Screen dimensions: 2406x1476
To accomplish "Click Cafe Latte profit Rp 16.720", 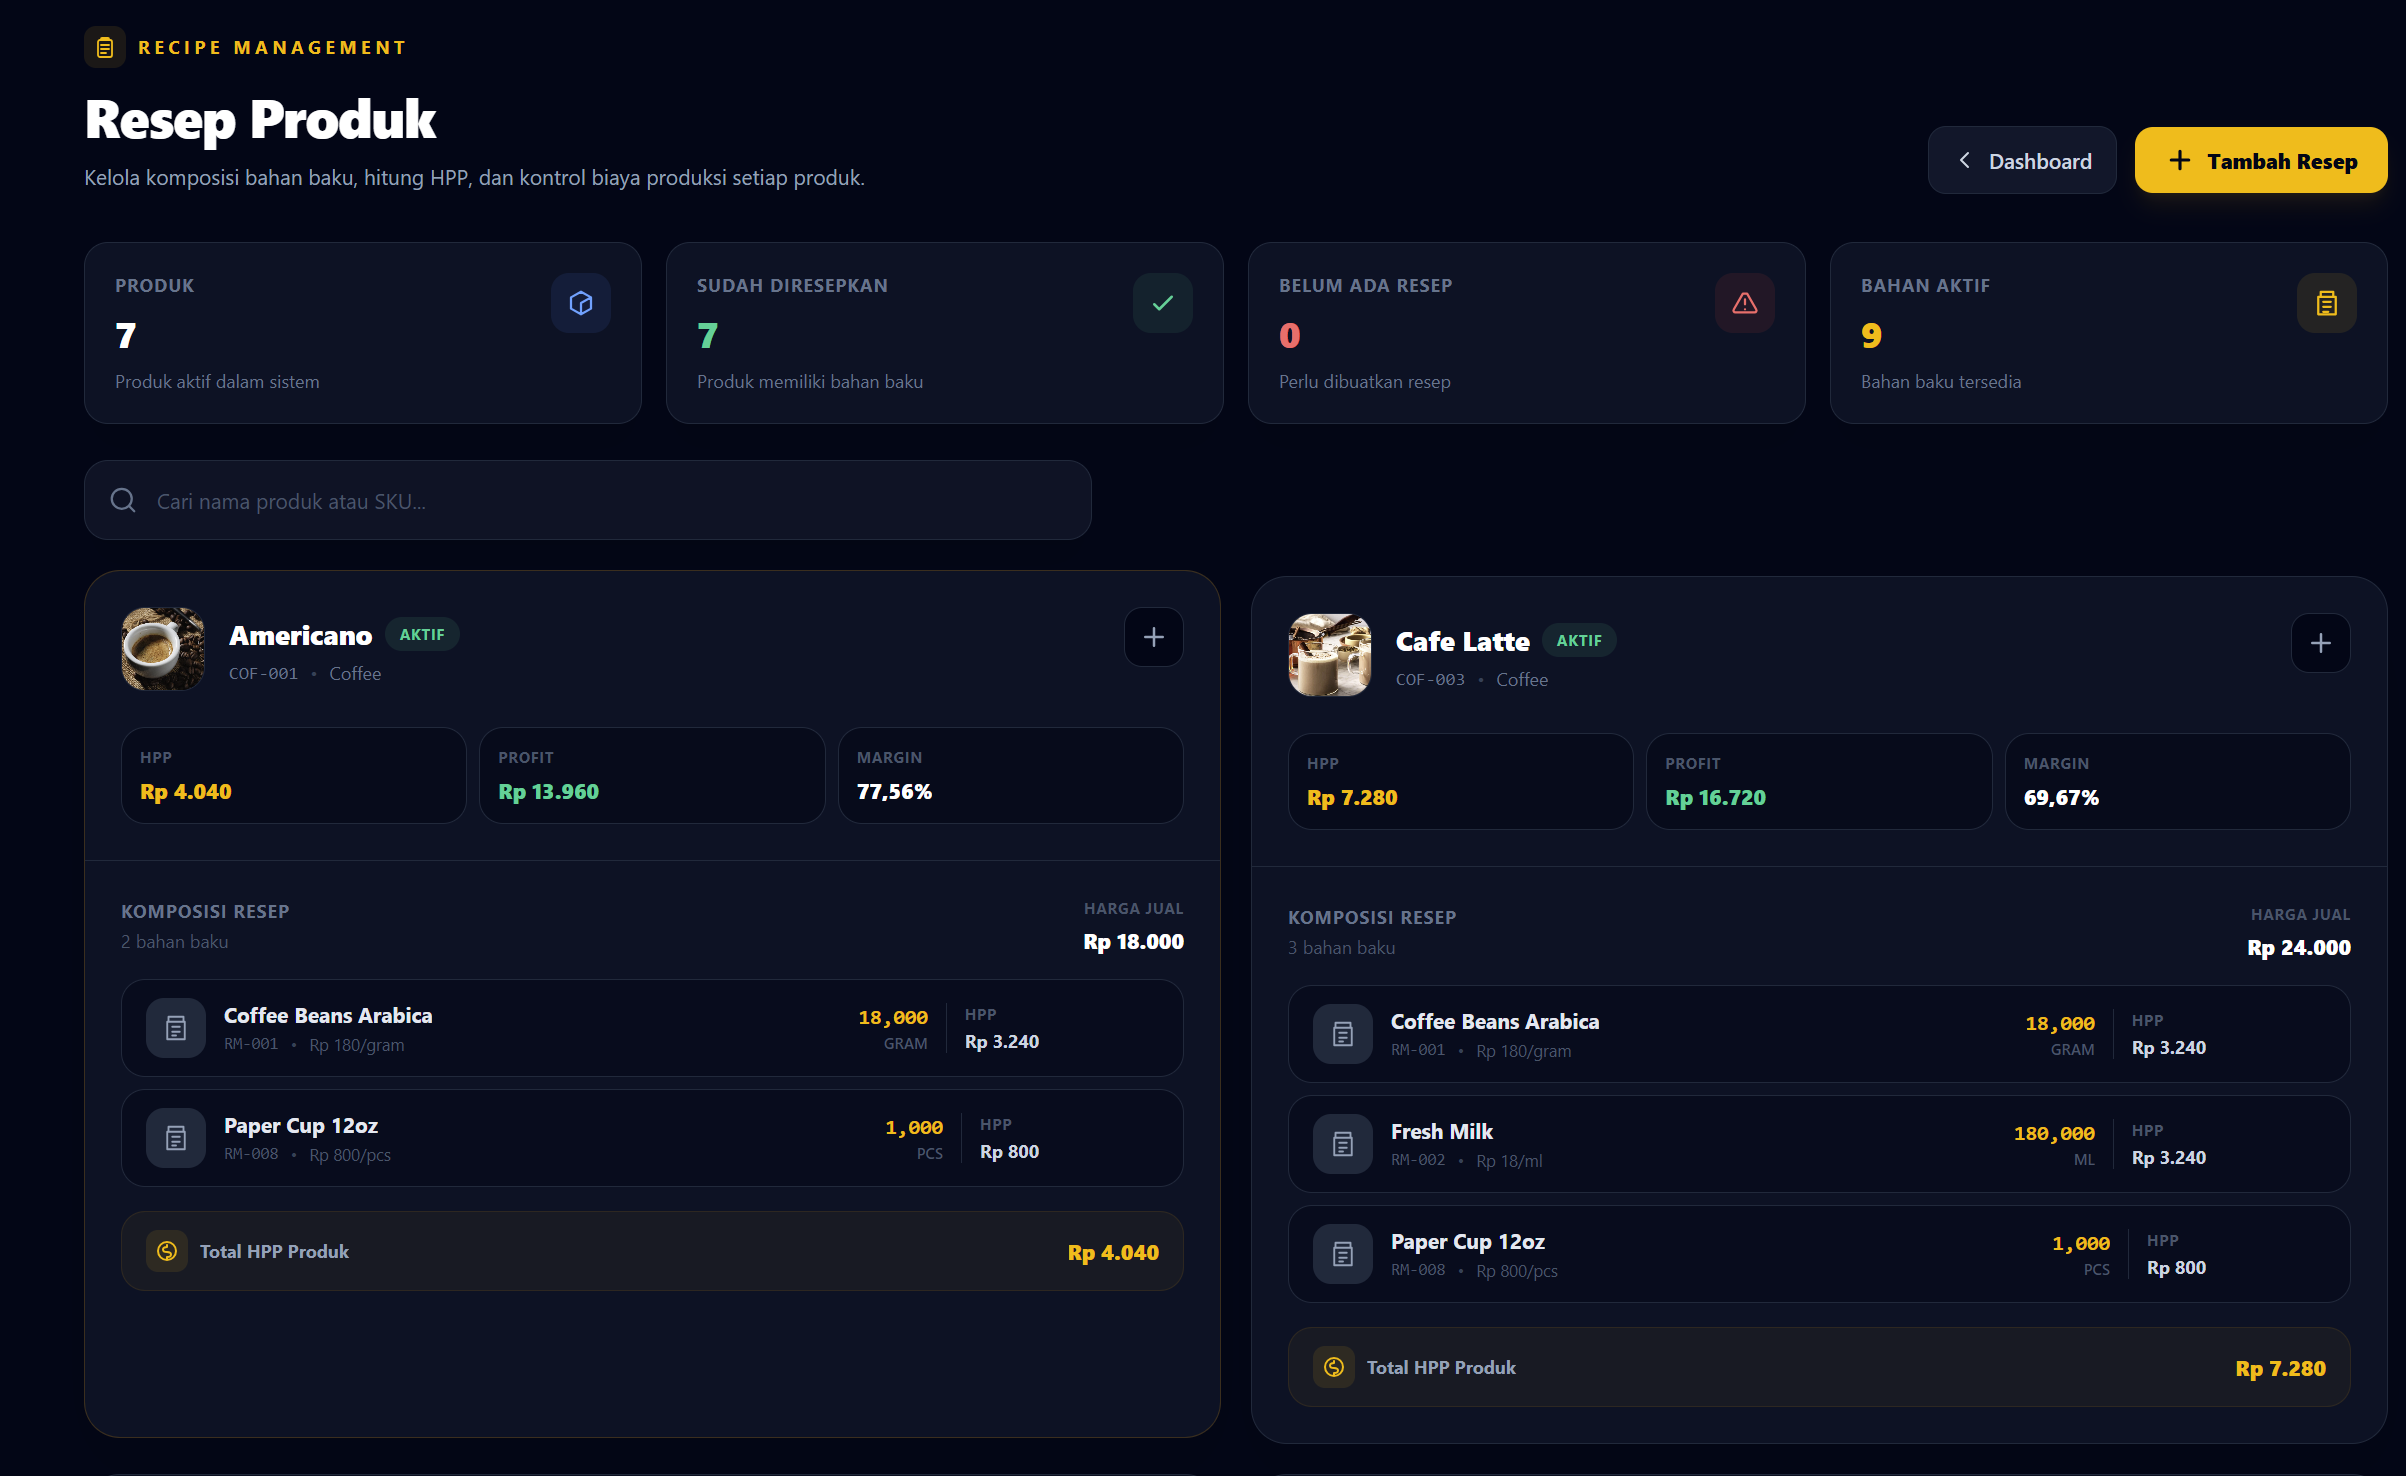I will click(1716, 797).
